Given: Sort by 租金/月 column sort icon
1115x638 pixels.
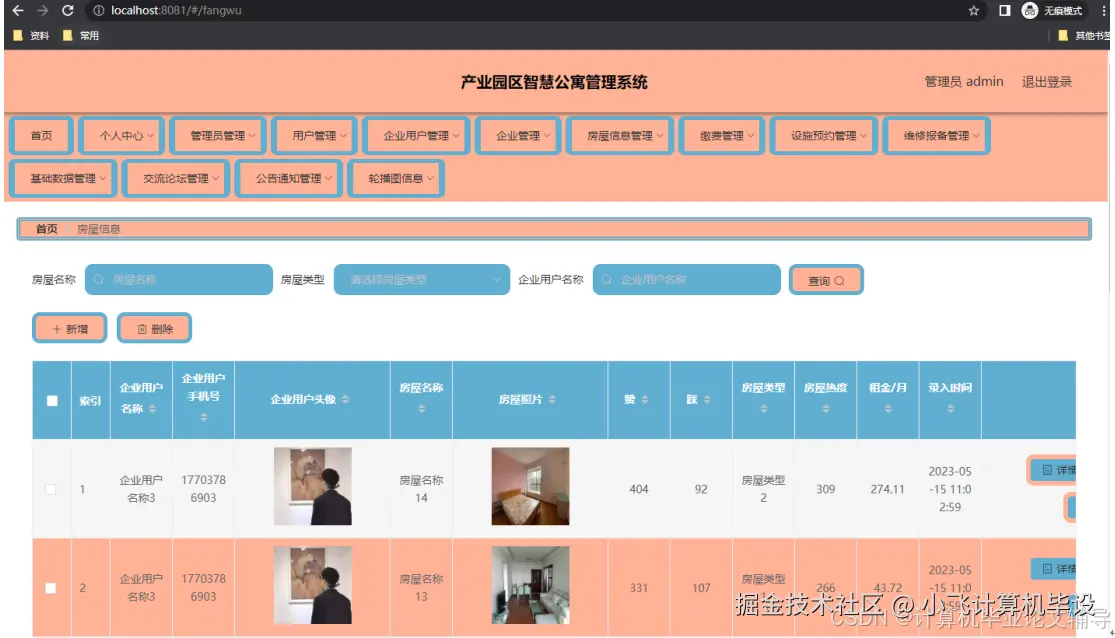Looking at the screenshot, I should point(887,409).
